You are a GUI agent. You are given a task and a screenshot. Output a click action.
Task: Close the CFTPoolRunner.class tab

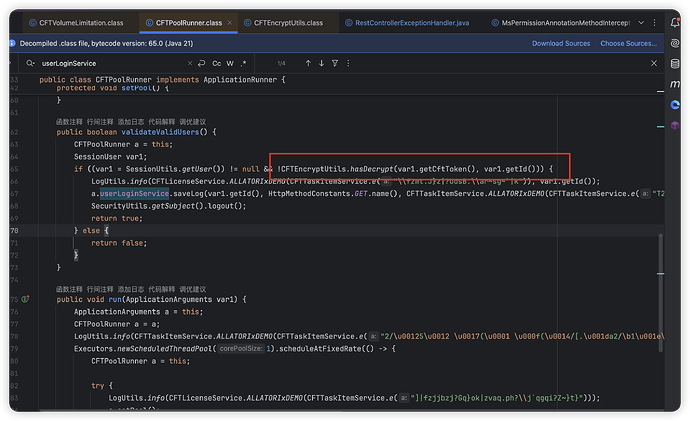[230, 22]
